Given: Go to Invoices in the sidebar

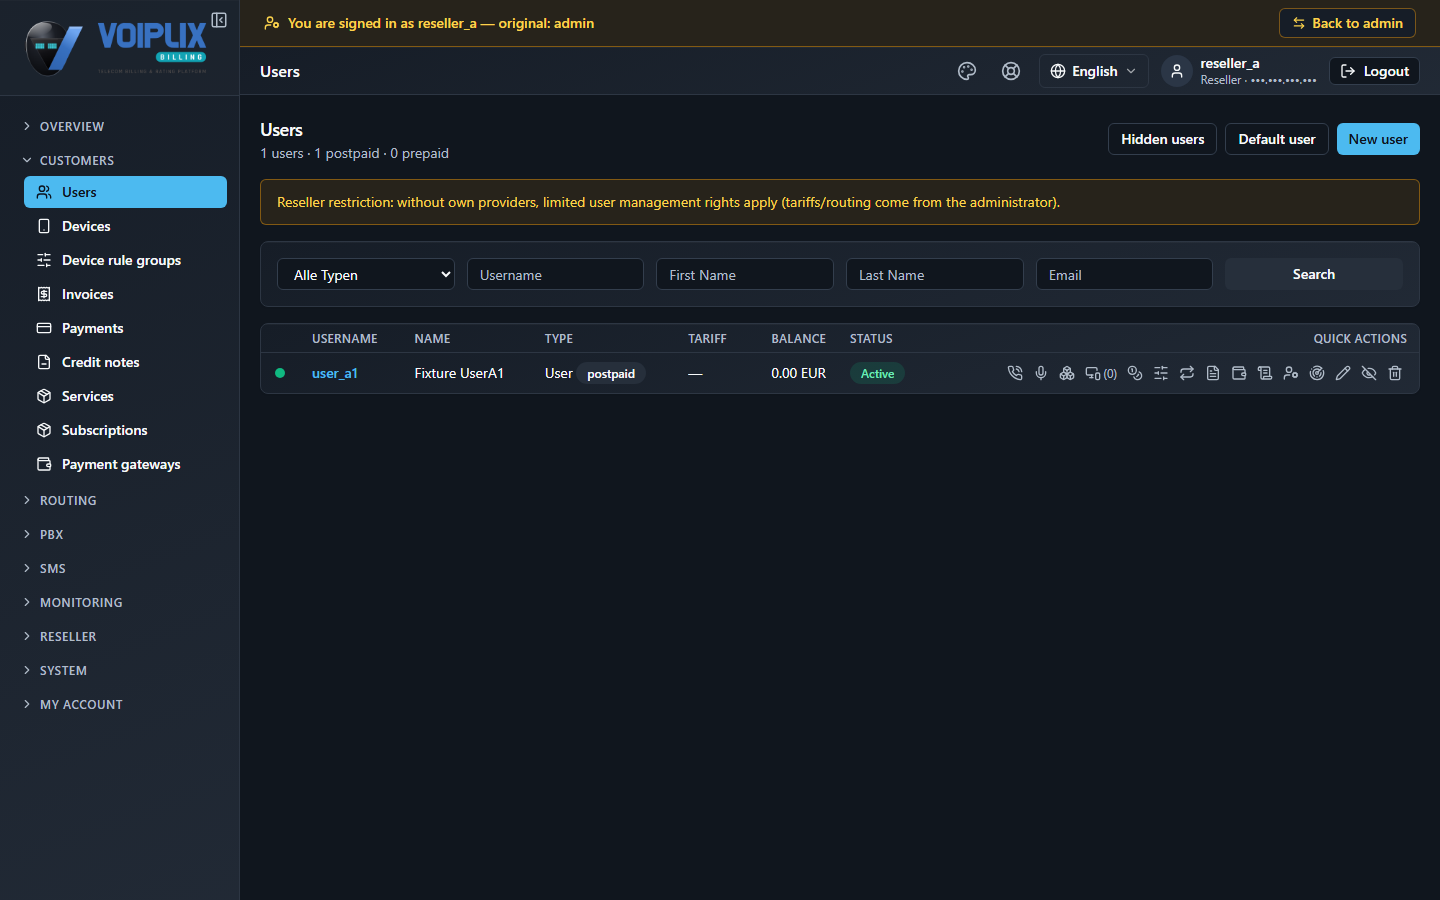Looking at the screenshot, I should [125, 294].
